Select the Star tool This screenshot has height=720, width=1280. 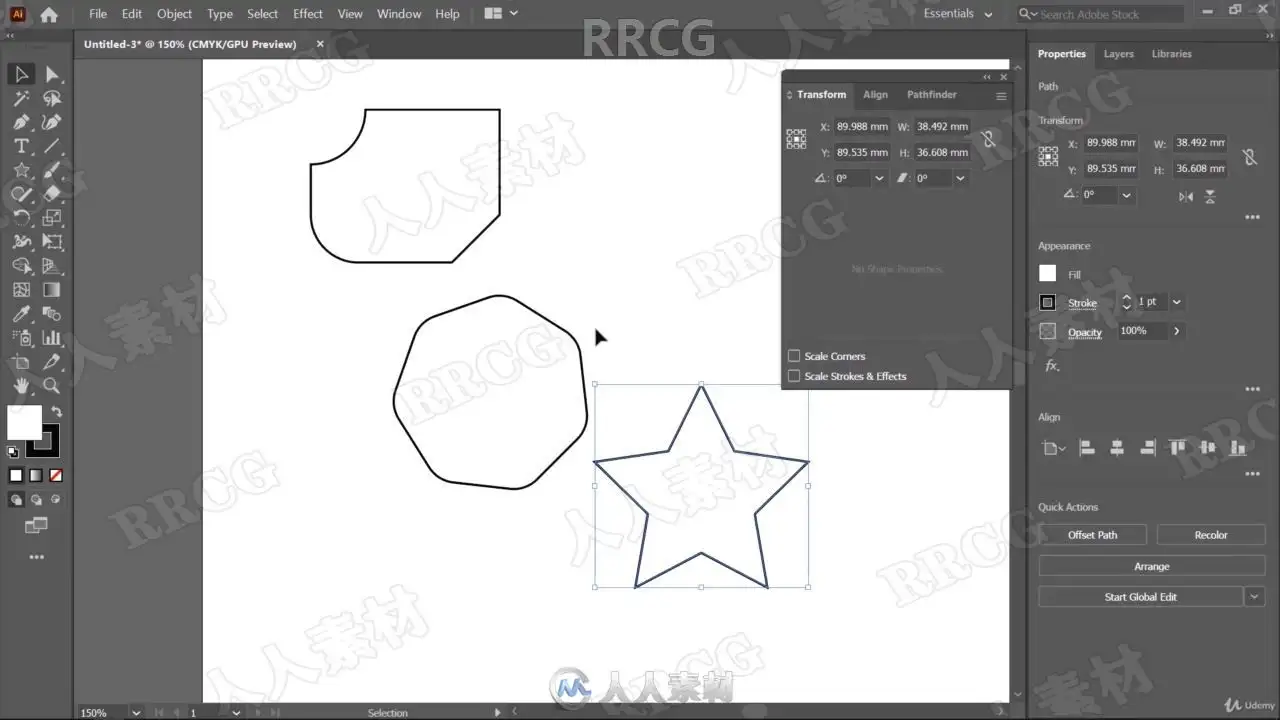[x=21, y=170]
